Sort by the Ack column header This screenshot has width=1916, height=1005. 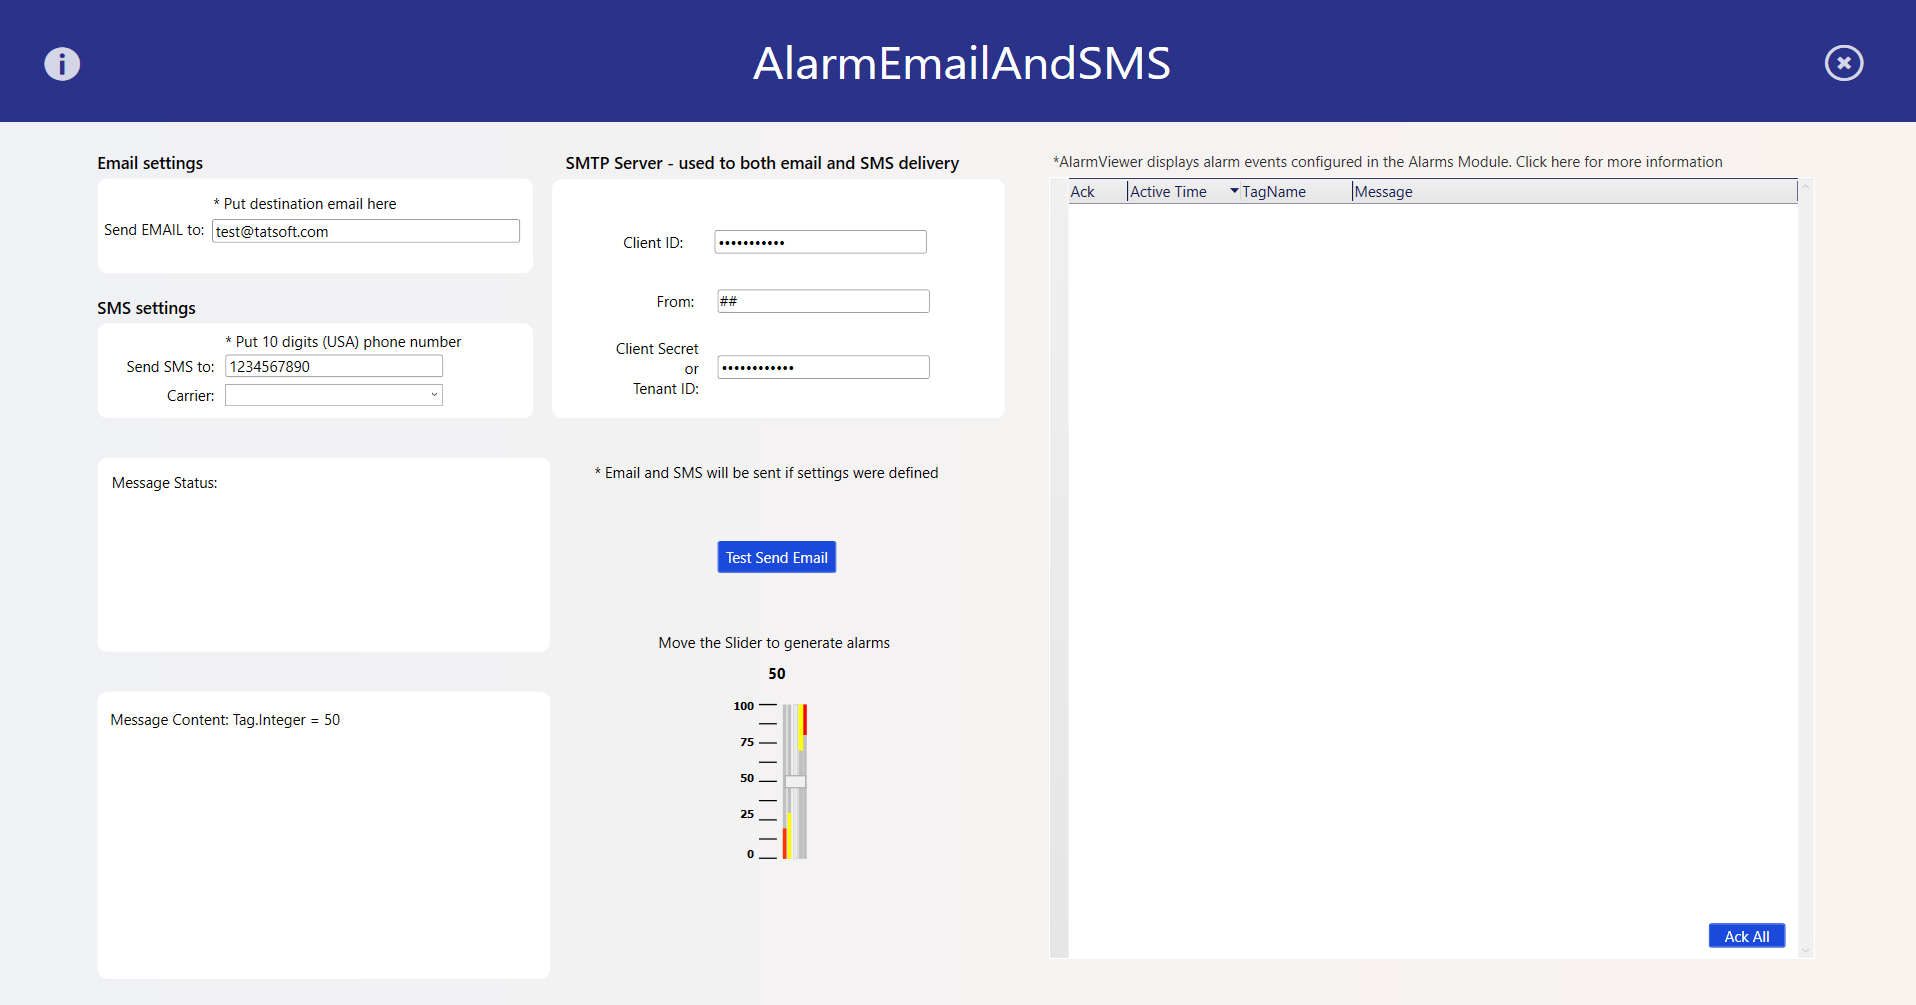1083,192
